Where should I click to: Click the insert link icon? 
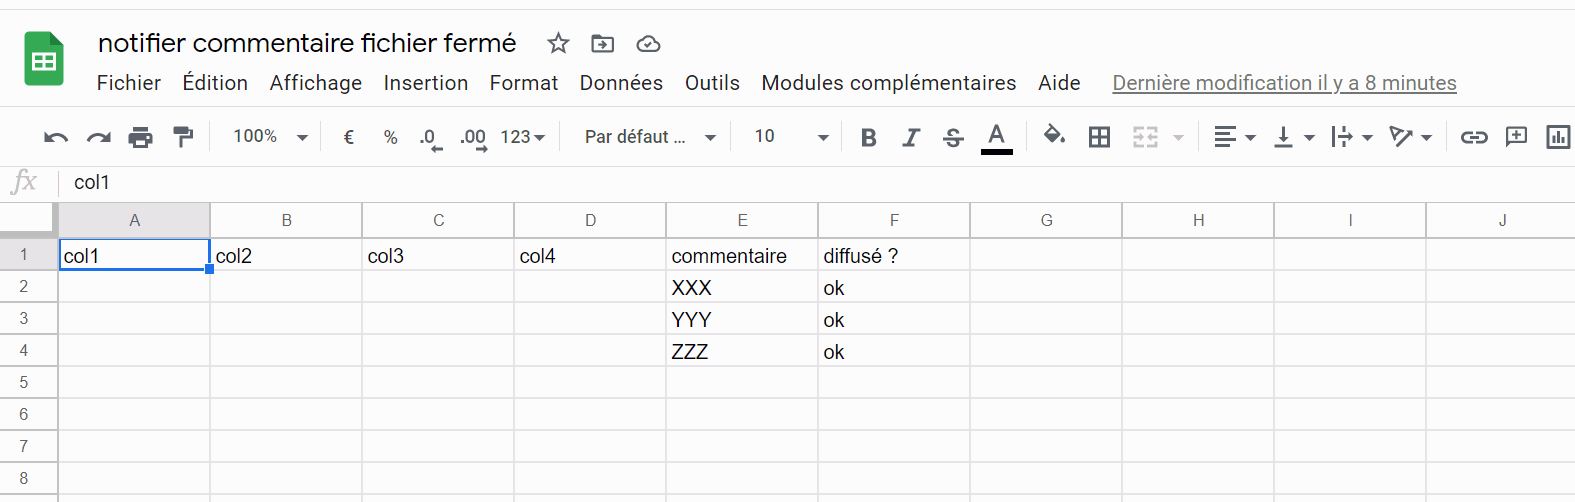point(1474,137)
